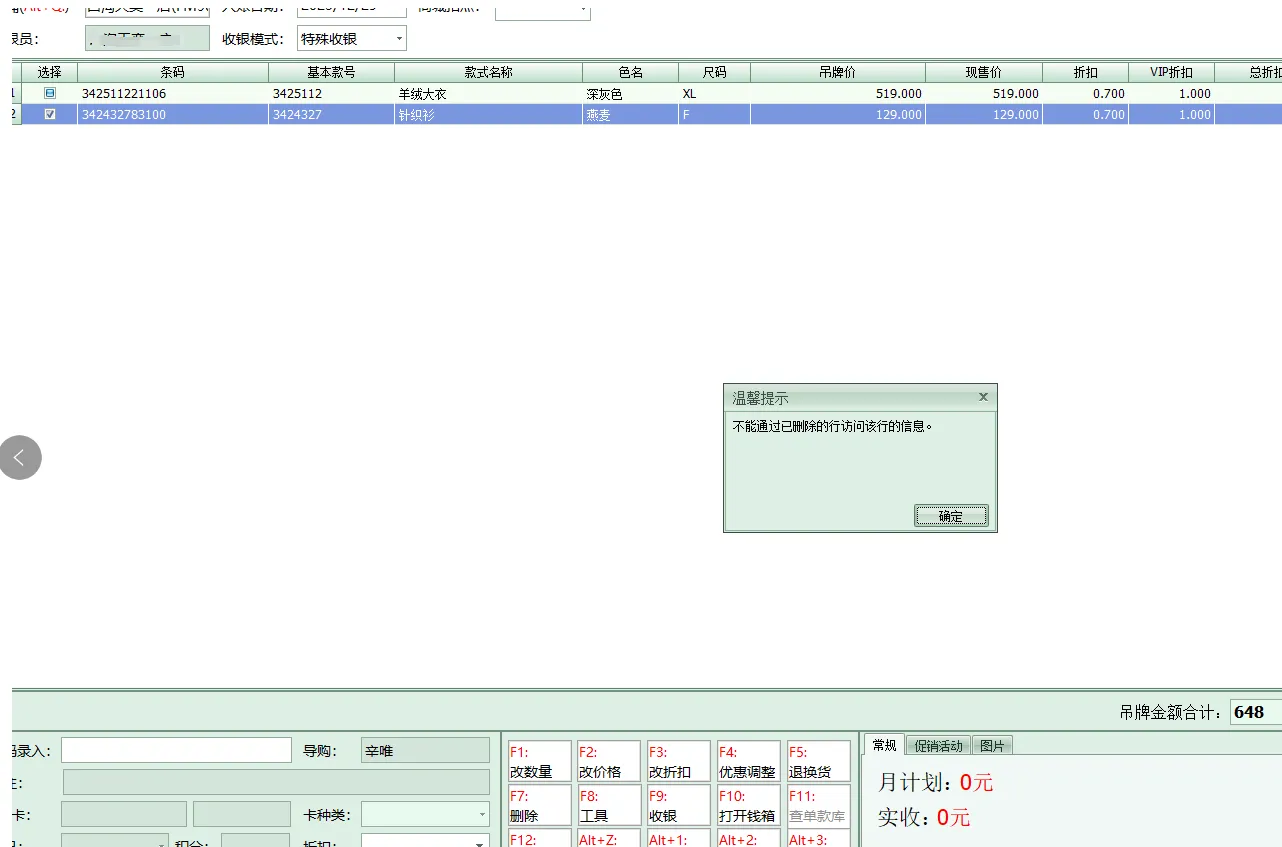Start checkout with F9 收银
The image size is (1282, 847).
point(677,806)
